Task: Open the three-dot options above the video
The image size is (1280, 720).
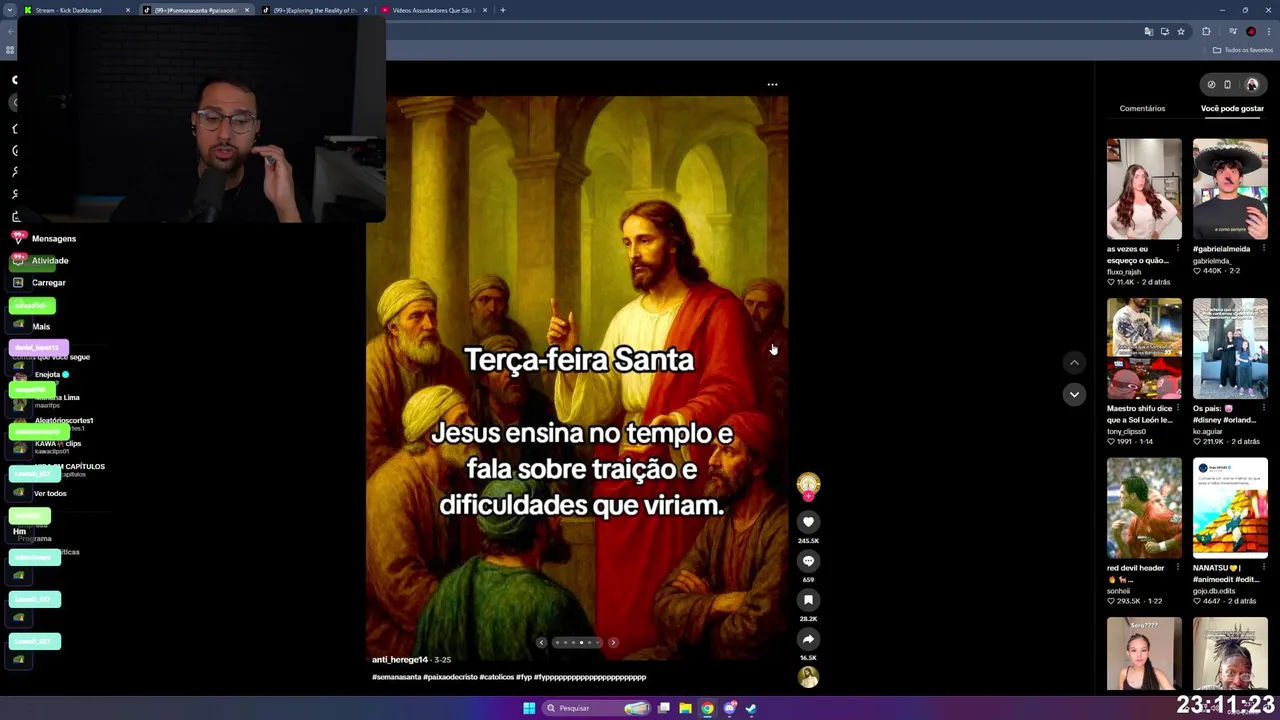Action: click(772, 85)
